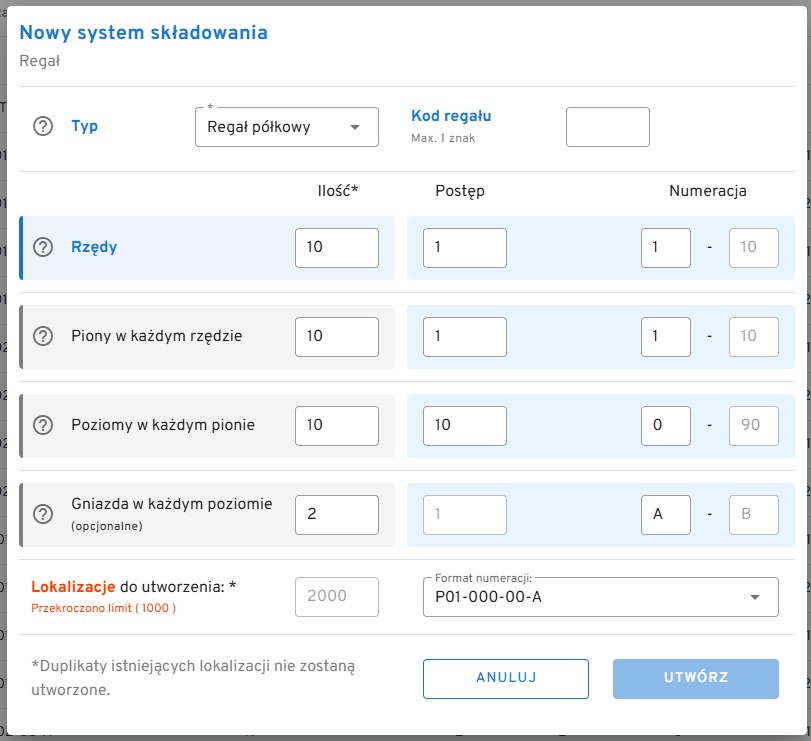The image size is (811, 741).
Task: Click the dropdown arrow of format P01-000-00-A
Action: point(754,597)
